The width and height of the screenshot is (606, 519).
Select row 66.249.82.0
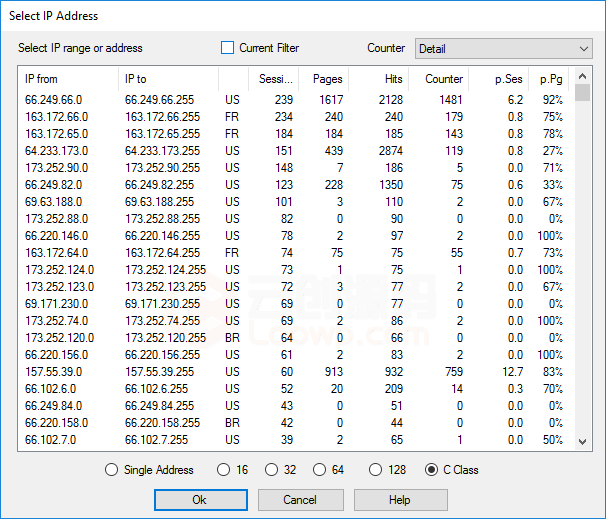pyautogui.click(x=294, y=185)
